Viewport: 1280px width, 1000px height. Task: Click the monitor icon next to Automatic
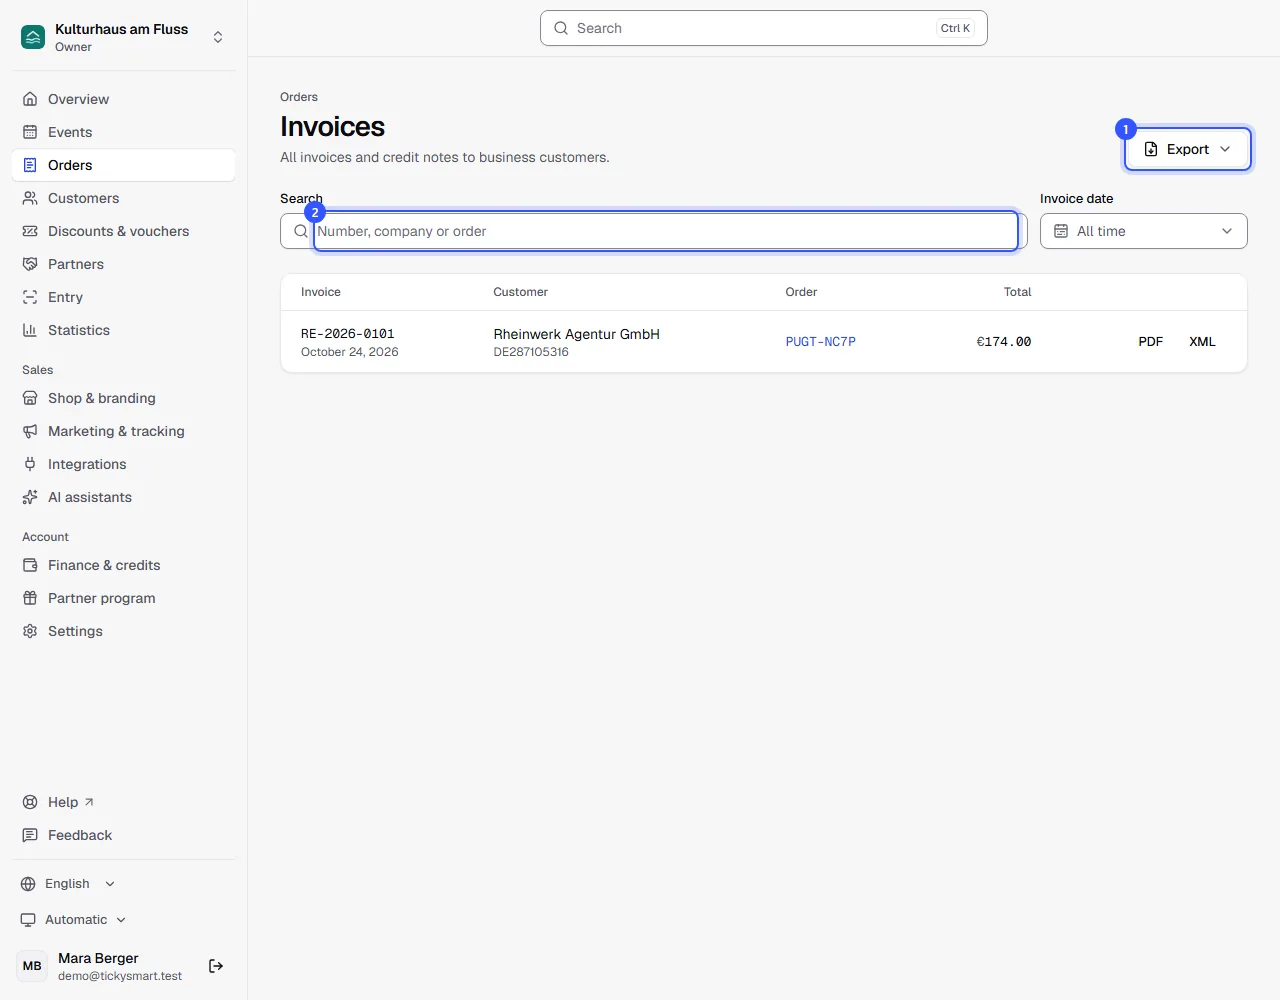[28, 920]
